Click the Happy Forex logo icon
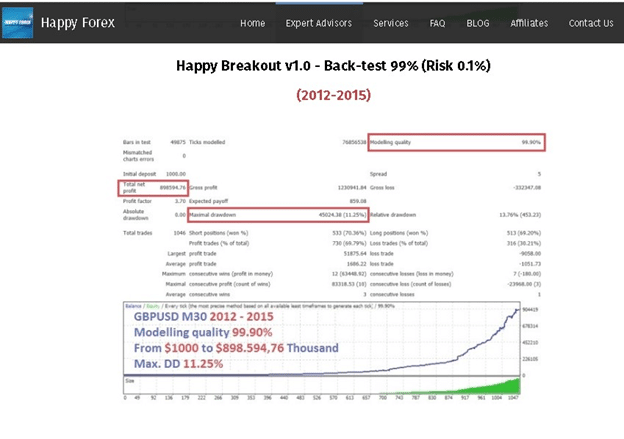This screenshot has width=624, height=439. pos(18,23)
